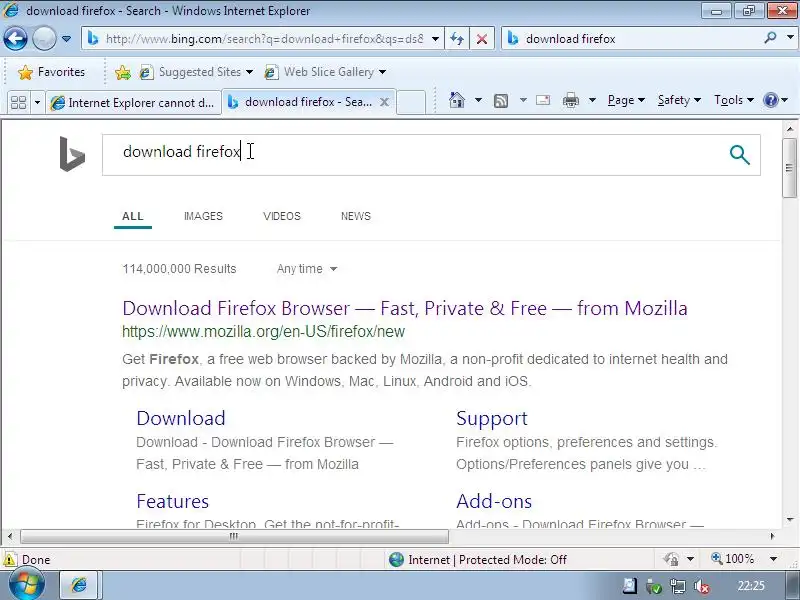Click the magnifier search icon in toolbar

click(770, 38)
